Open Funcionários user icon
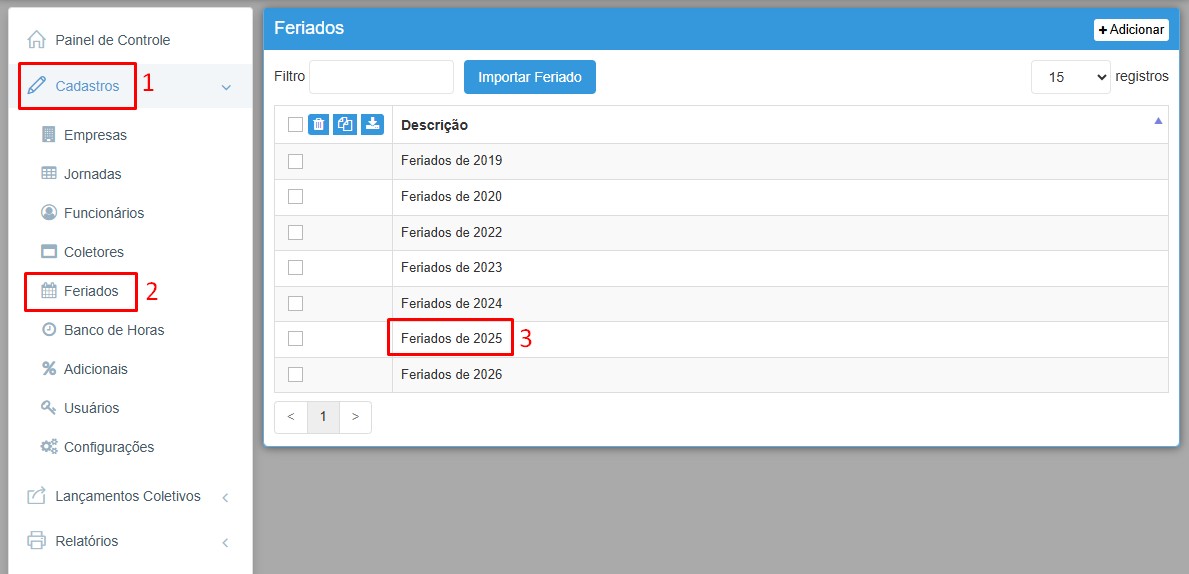The width and height of the screenshot is (1189, 574). point(49,213)
